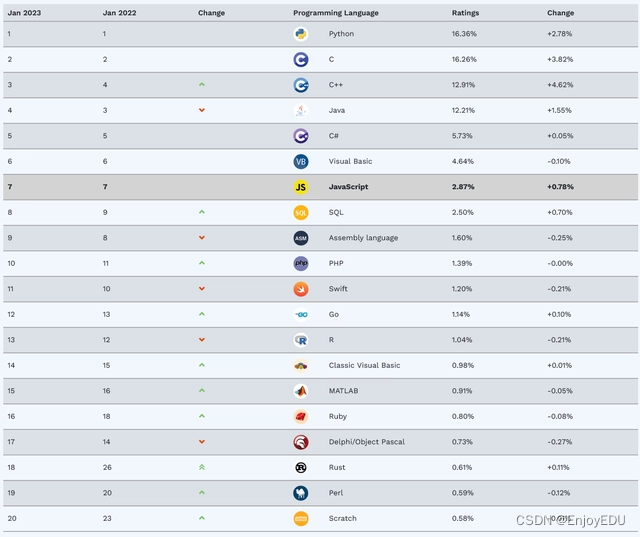Click the SQL language icon
This screenshot has height=537, width=640.
(301, 212)
